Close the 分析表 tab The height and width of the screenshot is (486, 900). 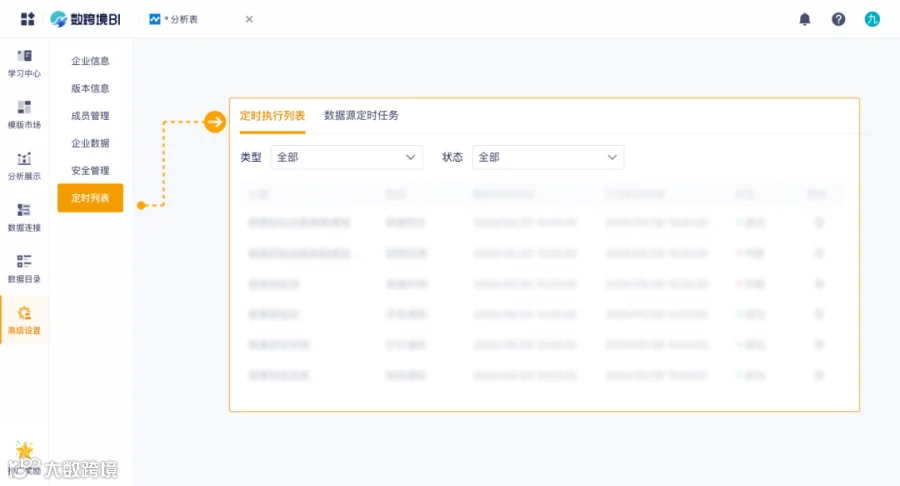(x=249, y=20)
